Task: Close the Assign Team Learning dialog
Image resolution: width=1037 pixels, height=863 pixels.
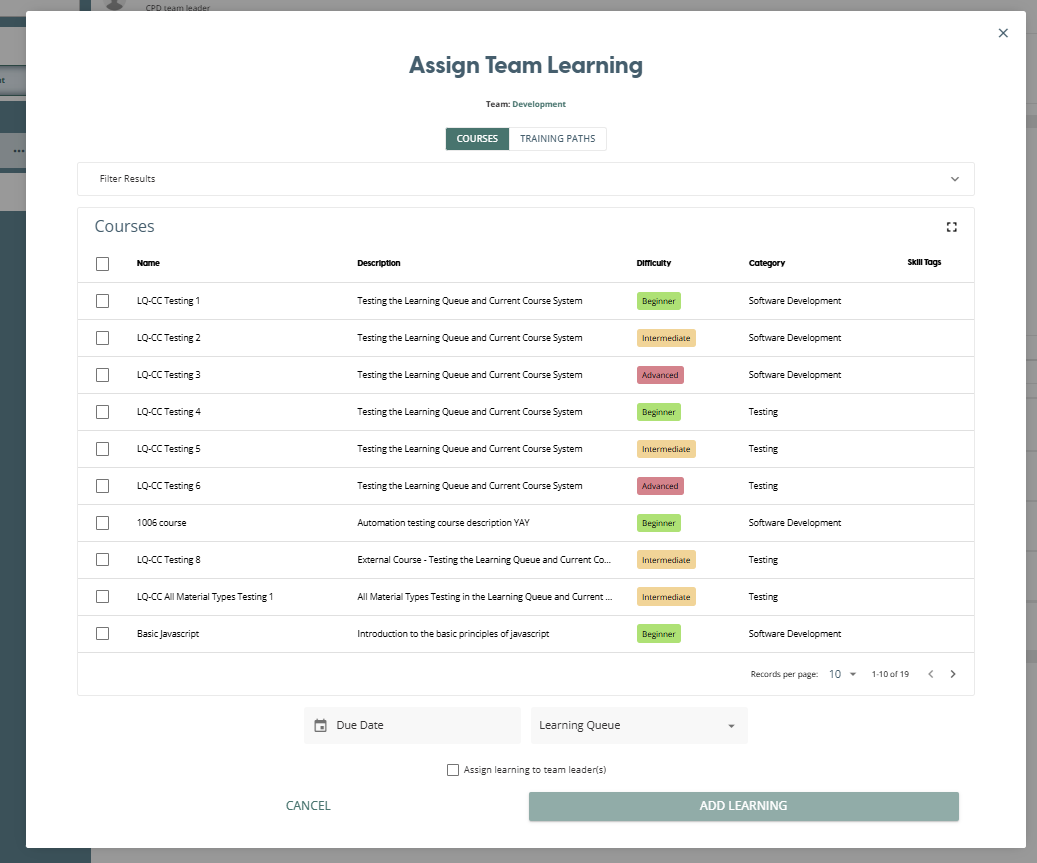Action: coord(1003,33)
